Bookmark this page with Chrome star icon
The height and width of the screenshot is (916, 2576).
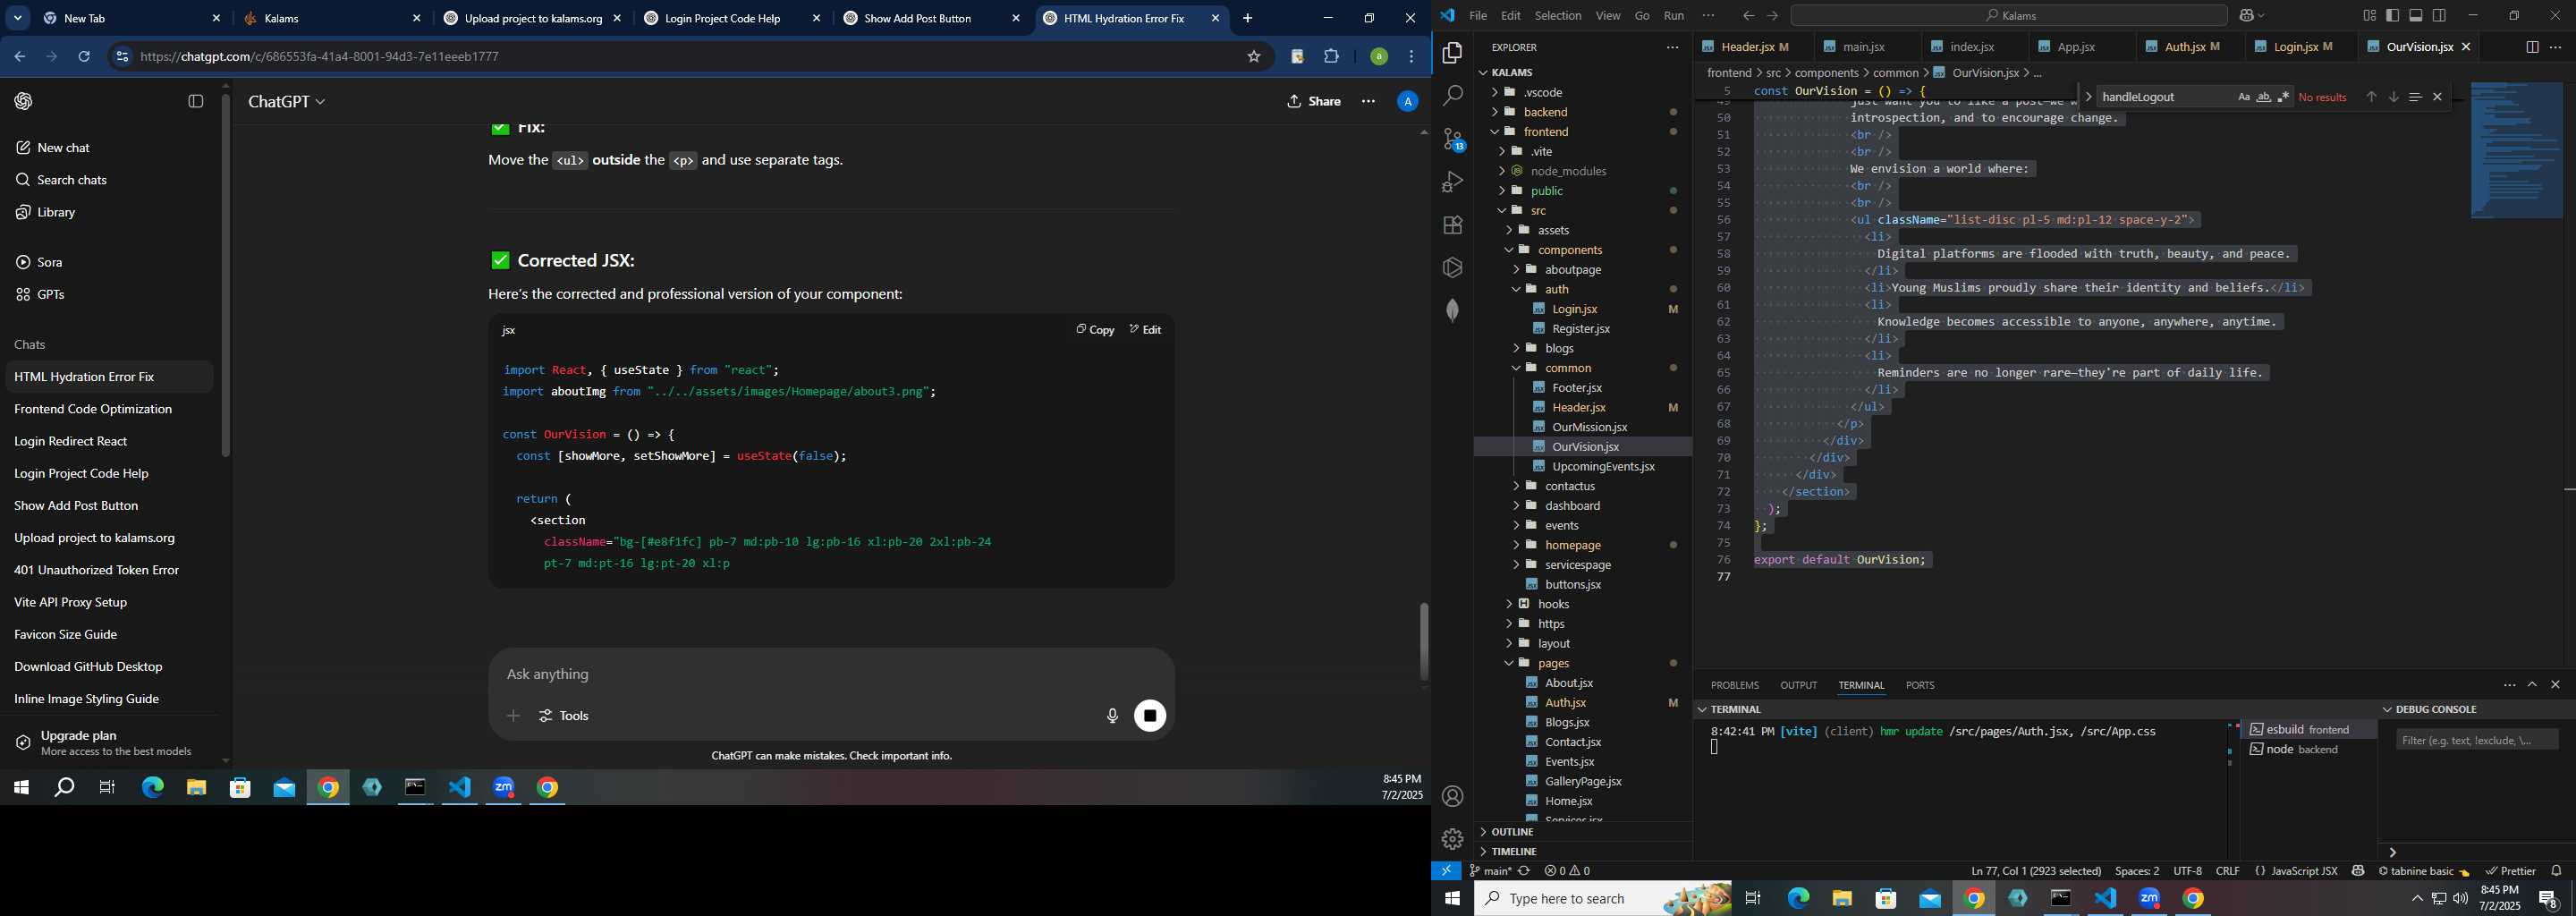1253,57
